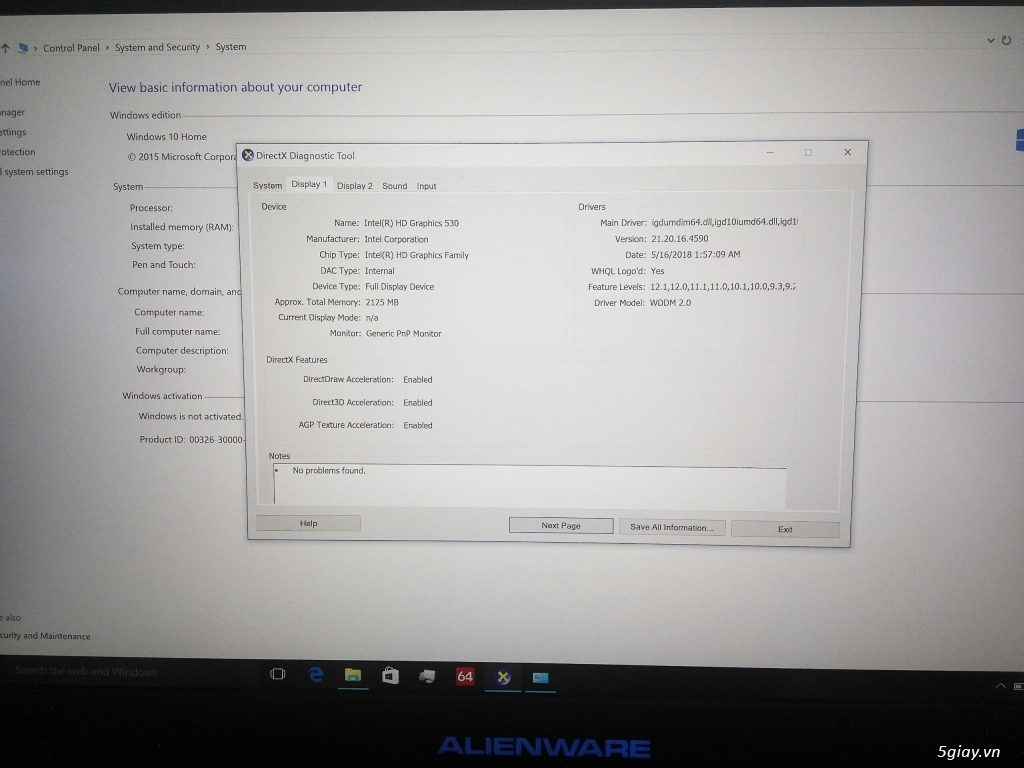Click 'Intel(R) HD Graphics 530' name value

coord(411,223)
